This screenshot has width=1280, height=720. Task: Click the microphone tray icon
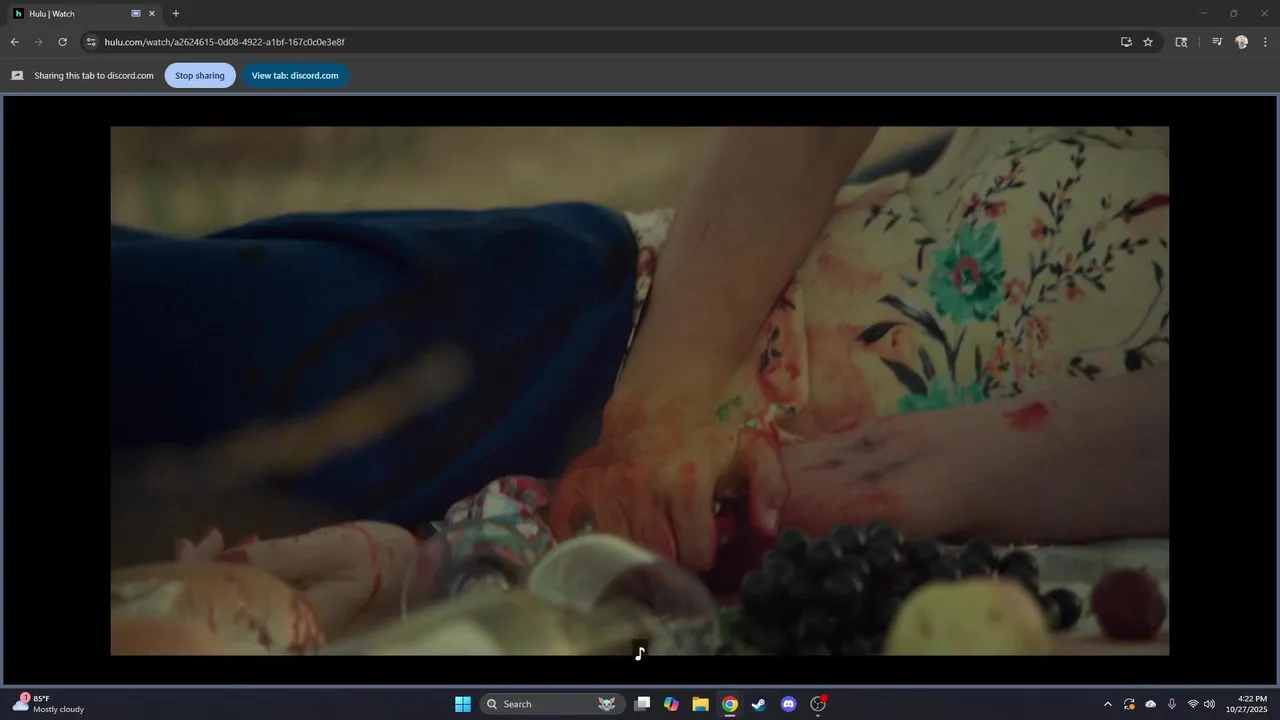click(x=1172, y=704)
